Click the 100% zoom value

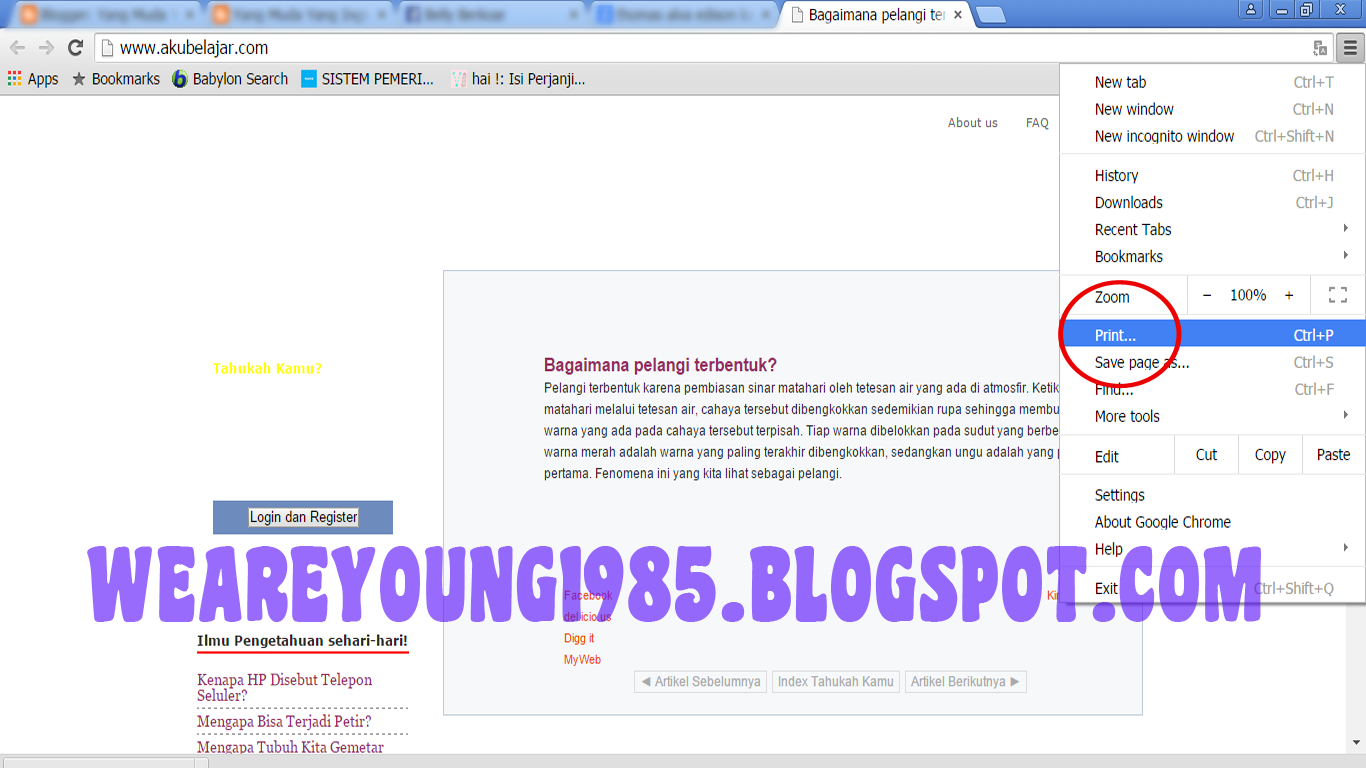(1248, 295)
